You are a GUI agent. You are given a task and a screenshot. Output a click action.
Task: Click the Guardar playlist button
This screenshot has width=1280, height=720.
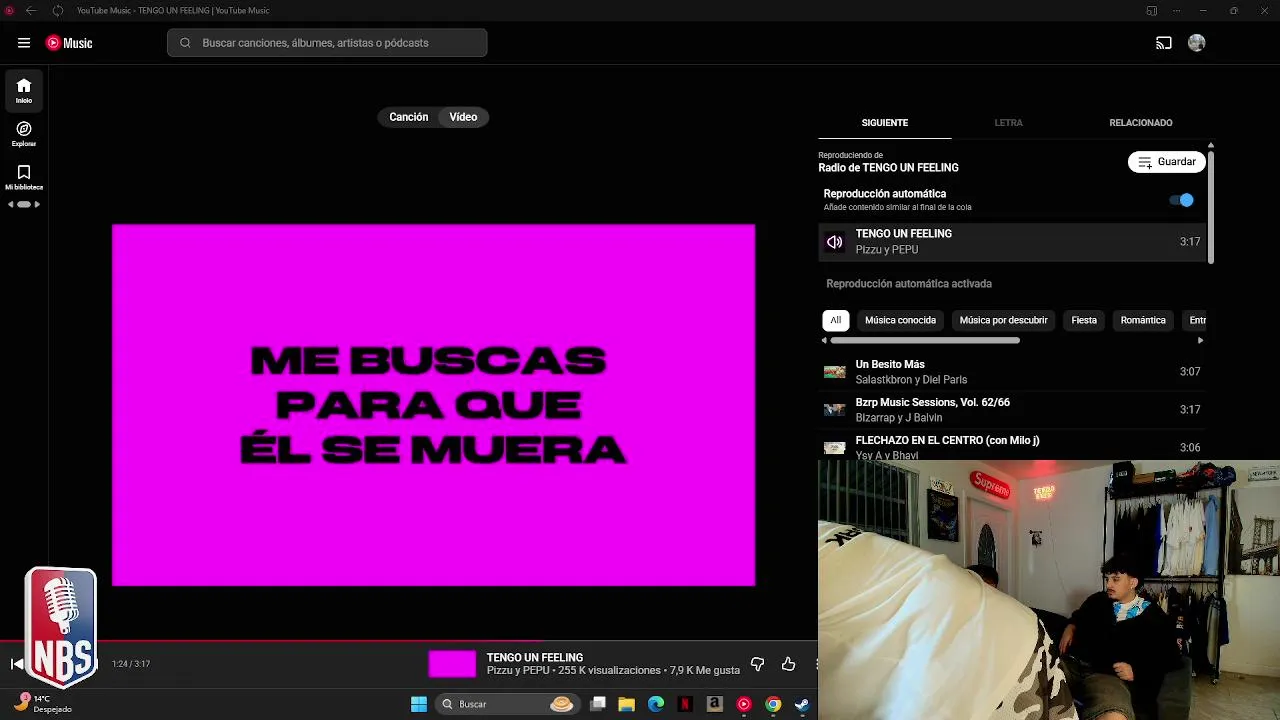coord(1167,162)
